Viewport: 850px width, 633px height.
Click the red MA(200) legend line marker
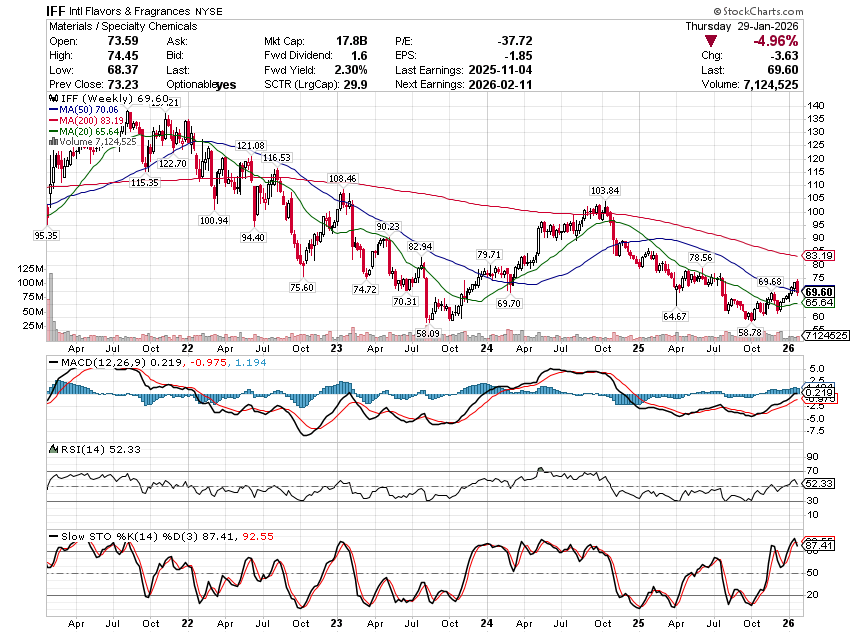[x=53, y=121]
